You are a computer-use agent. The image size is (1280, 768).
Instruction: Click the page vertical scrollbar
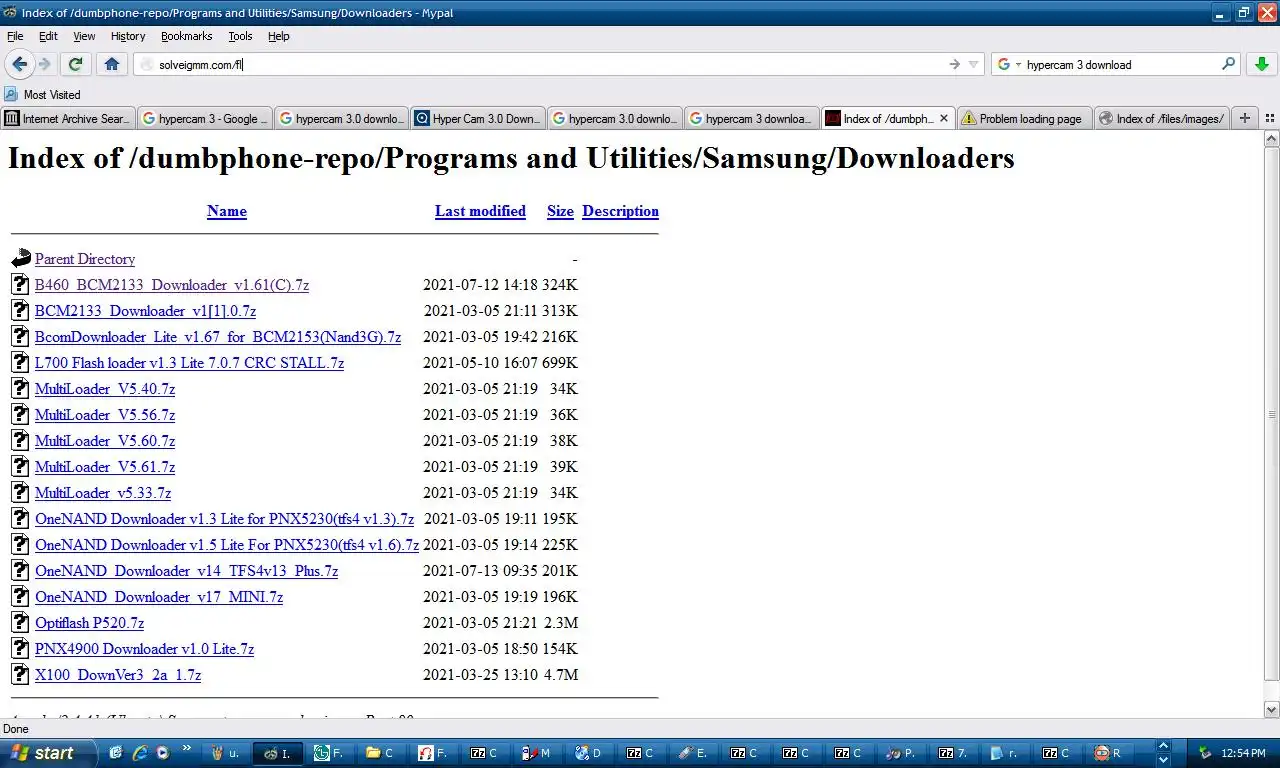pos(1272,414)
